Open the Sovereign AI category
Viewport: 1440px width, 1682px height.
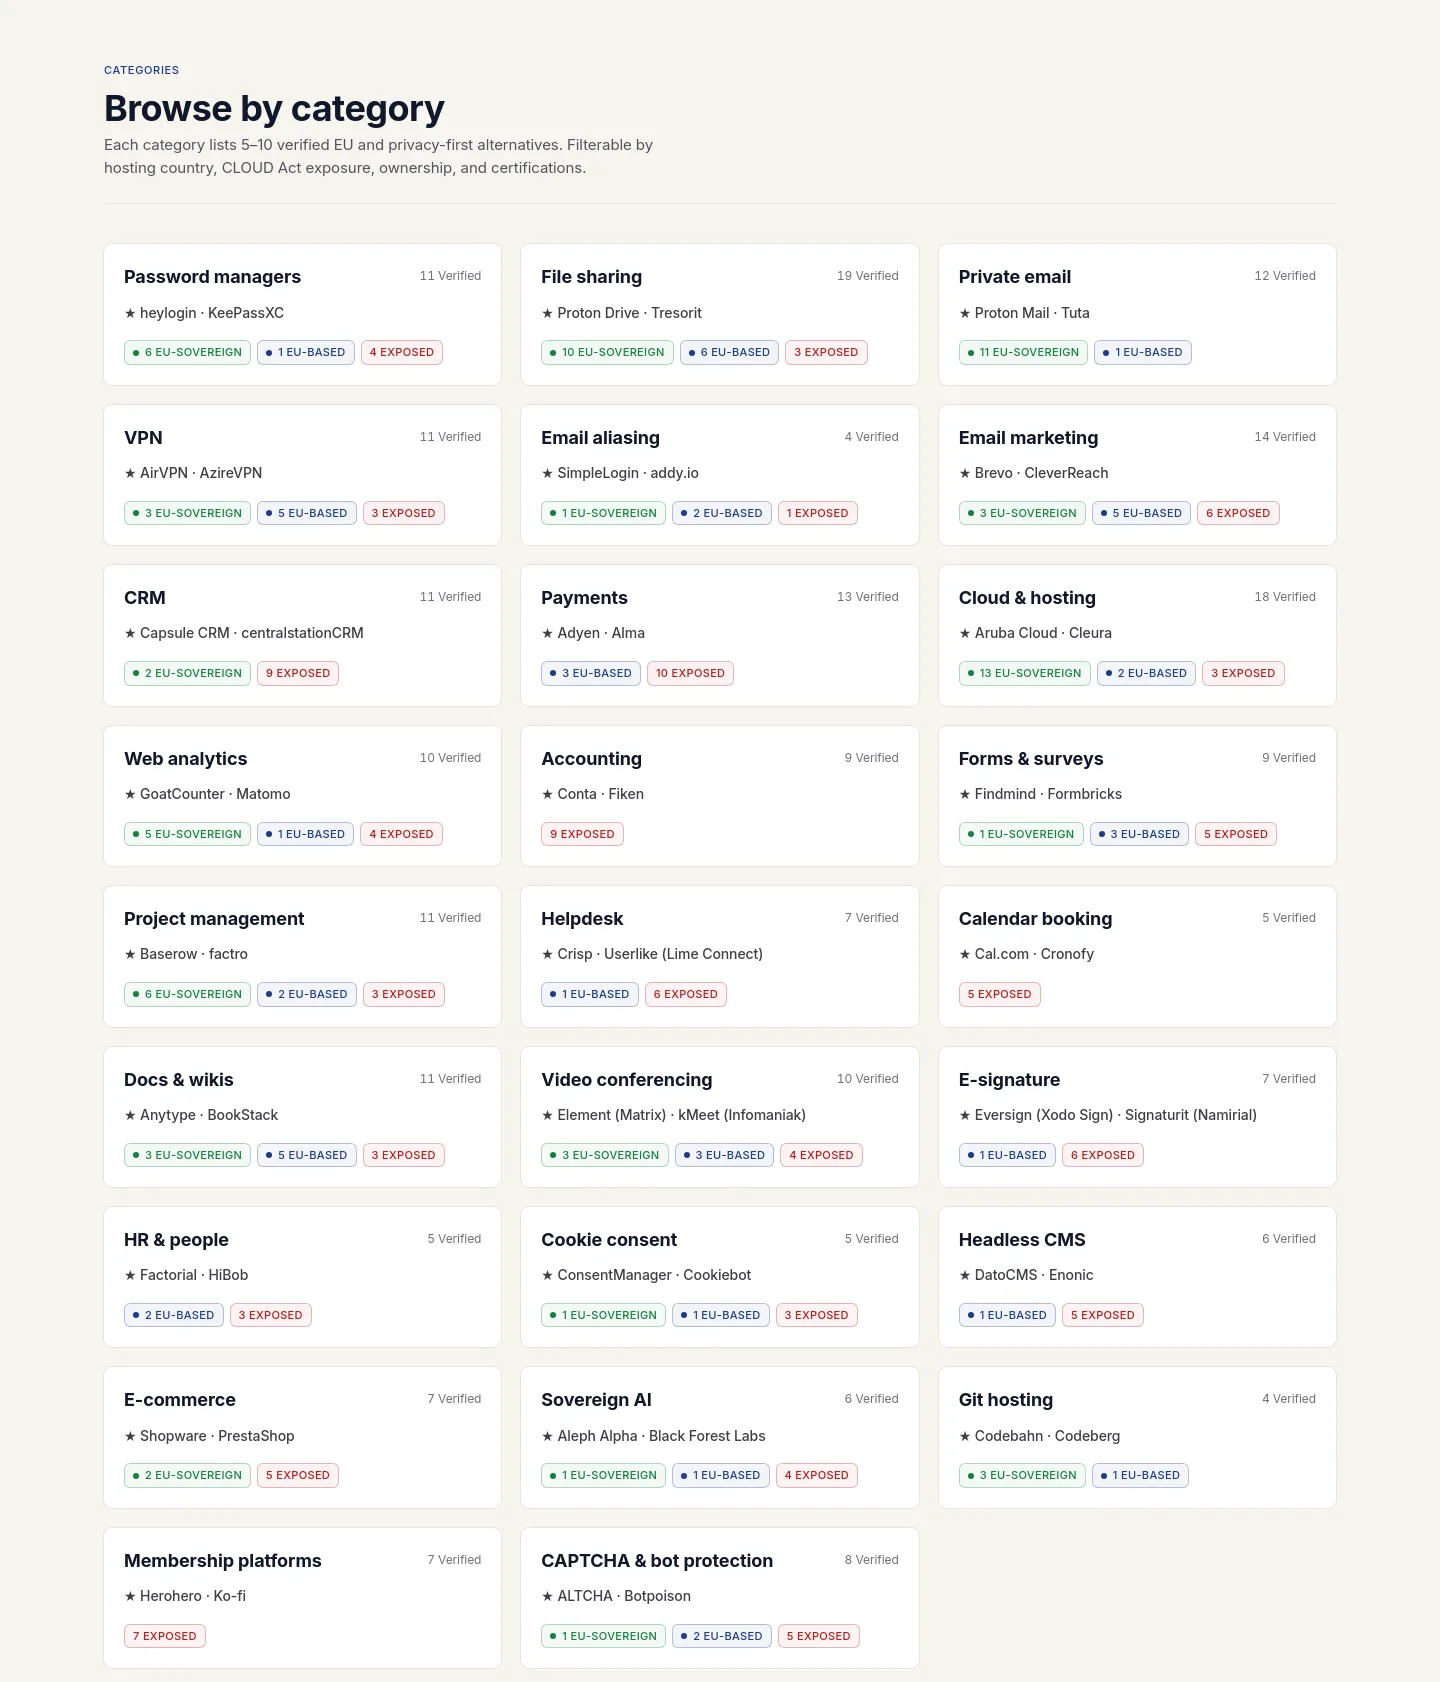[720, 1437]
